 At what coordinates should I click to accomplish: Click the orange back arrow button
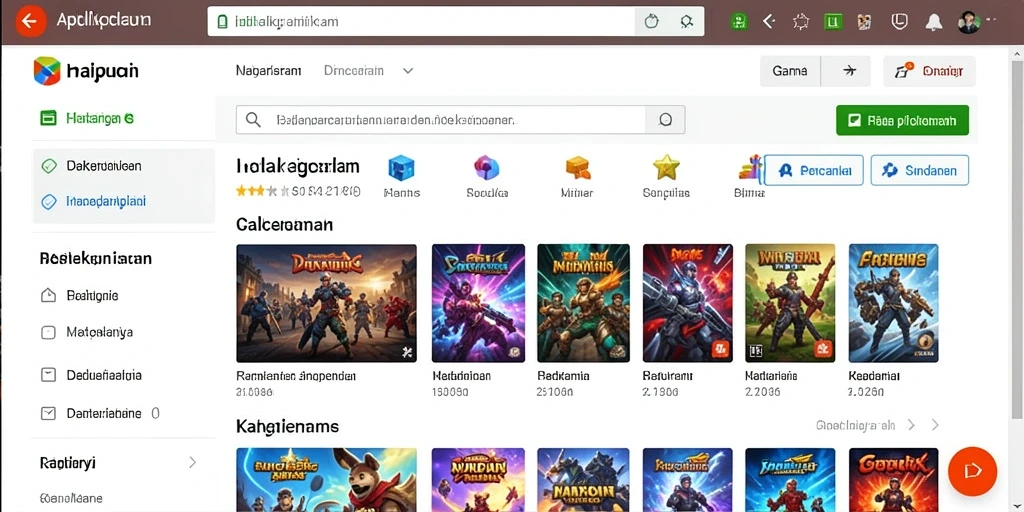[30, 21]
